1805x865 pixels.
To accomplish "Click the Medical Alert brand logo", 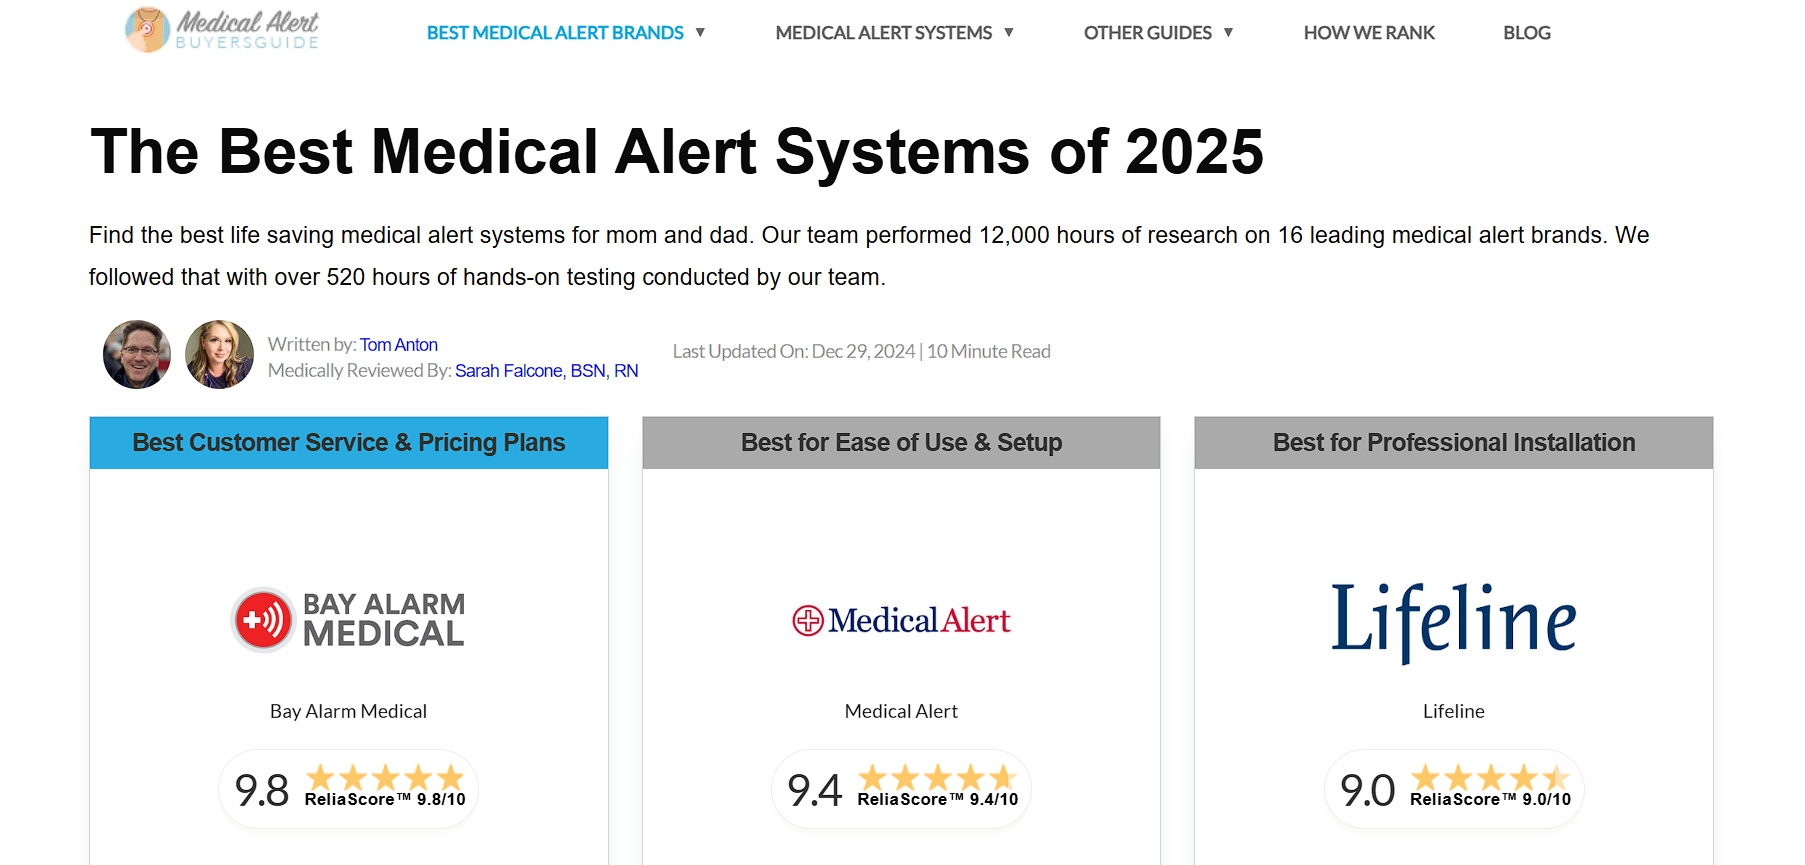I will coord(901,621).
